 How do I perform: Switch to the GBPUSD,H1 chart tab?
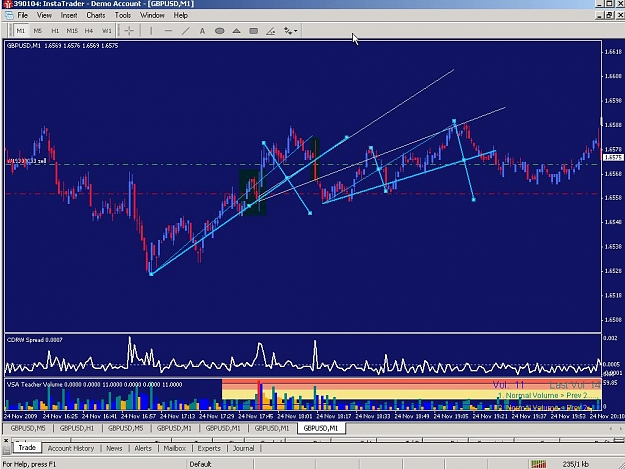point(77,428)
